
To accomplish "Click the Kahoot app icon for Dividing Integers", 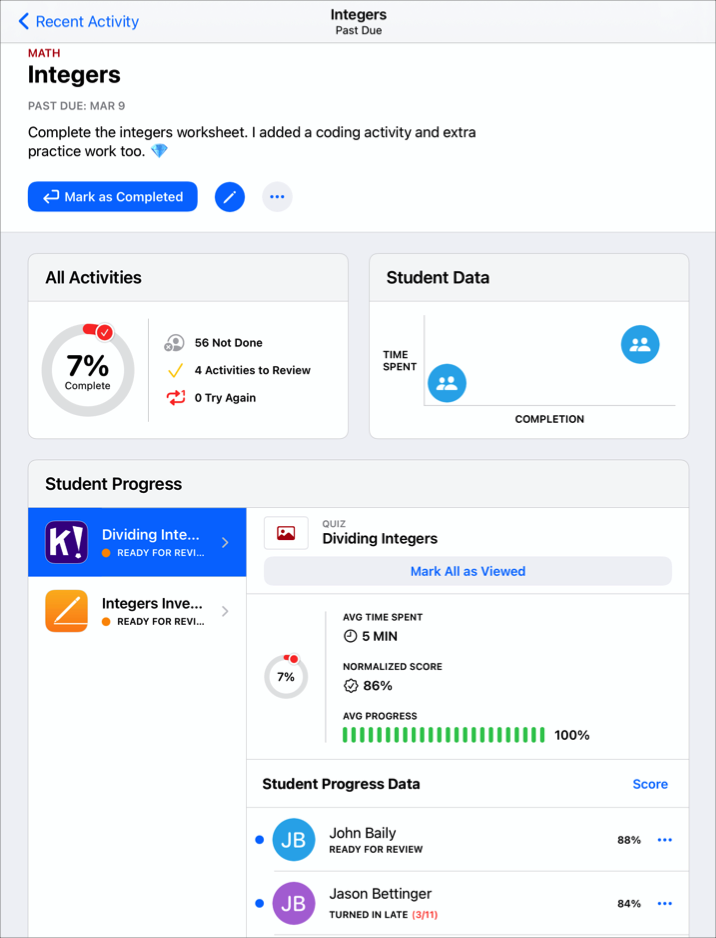I will click(x=67, y=542).
